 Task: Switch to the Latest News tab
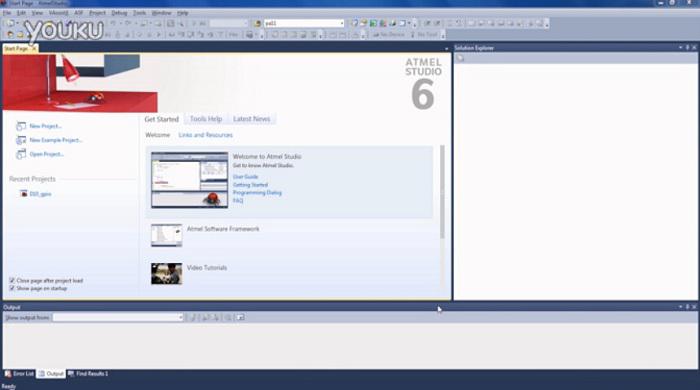click(252, 119)
